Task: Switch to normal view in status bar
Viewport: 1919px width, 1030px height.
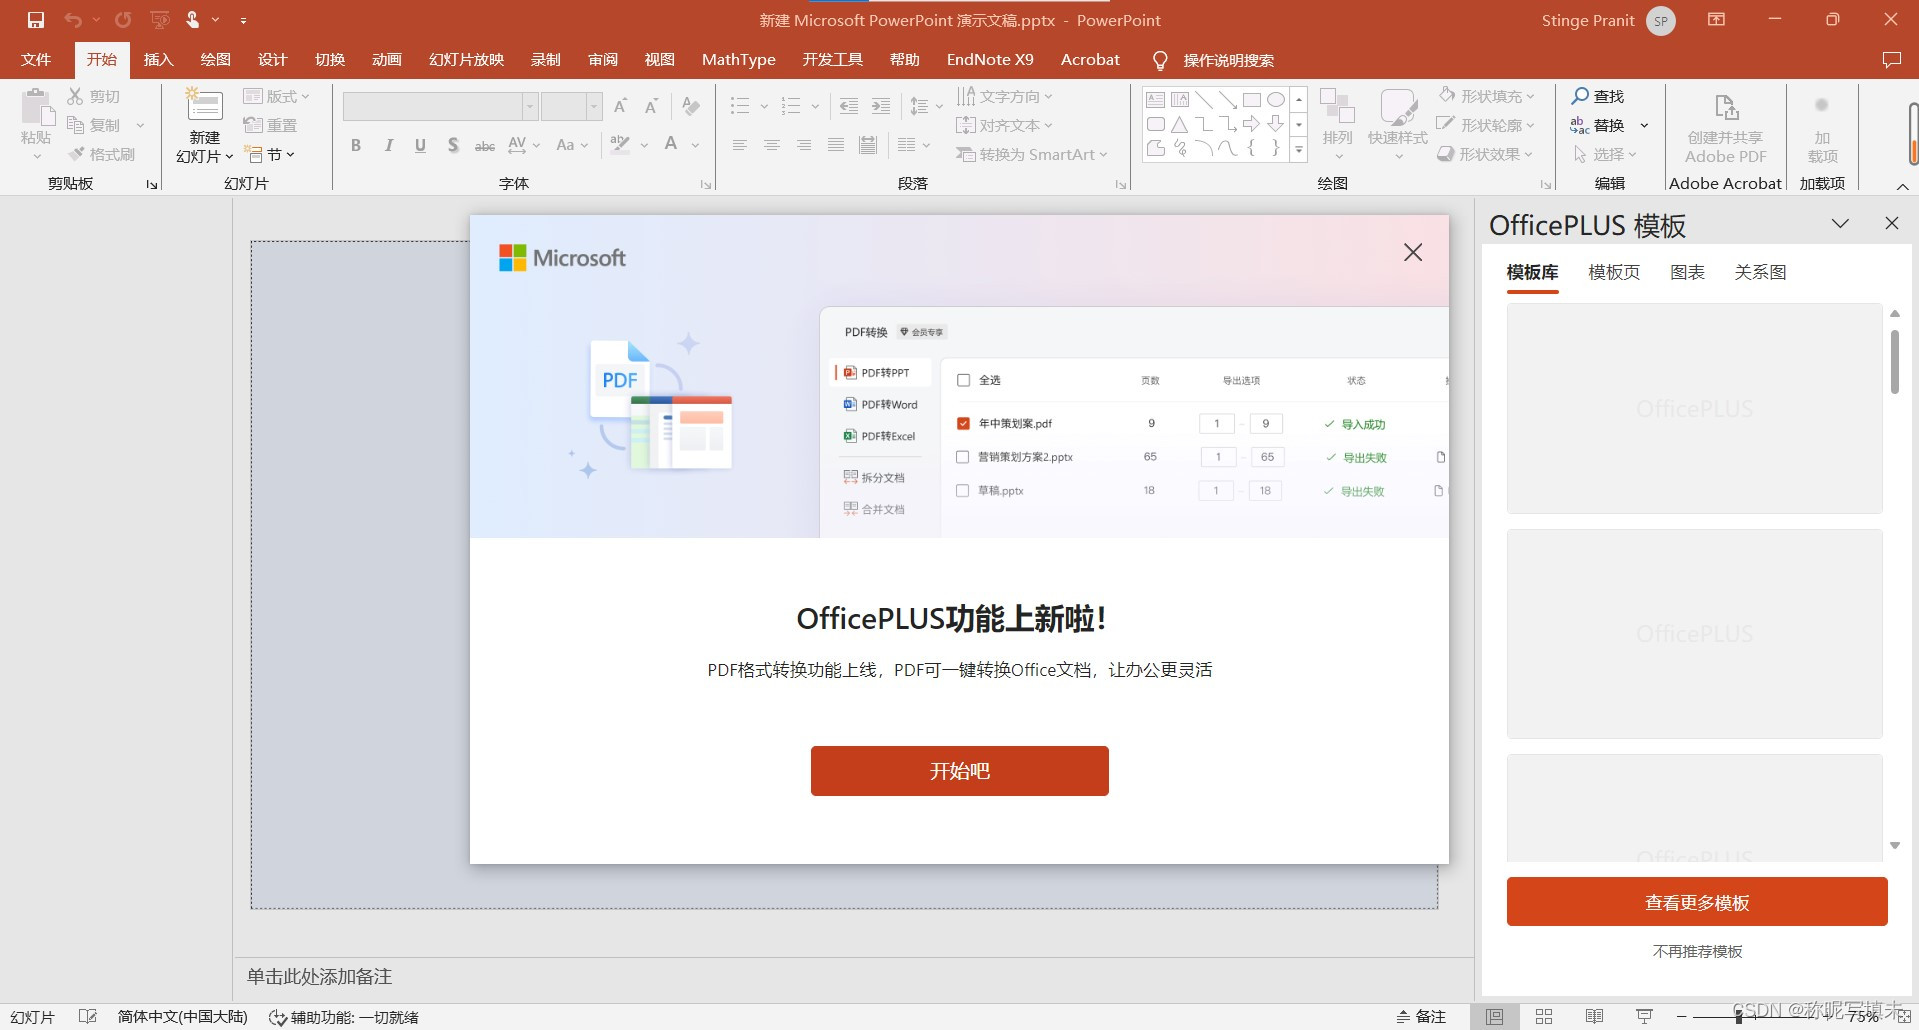Action: [1494, 1017]
